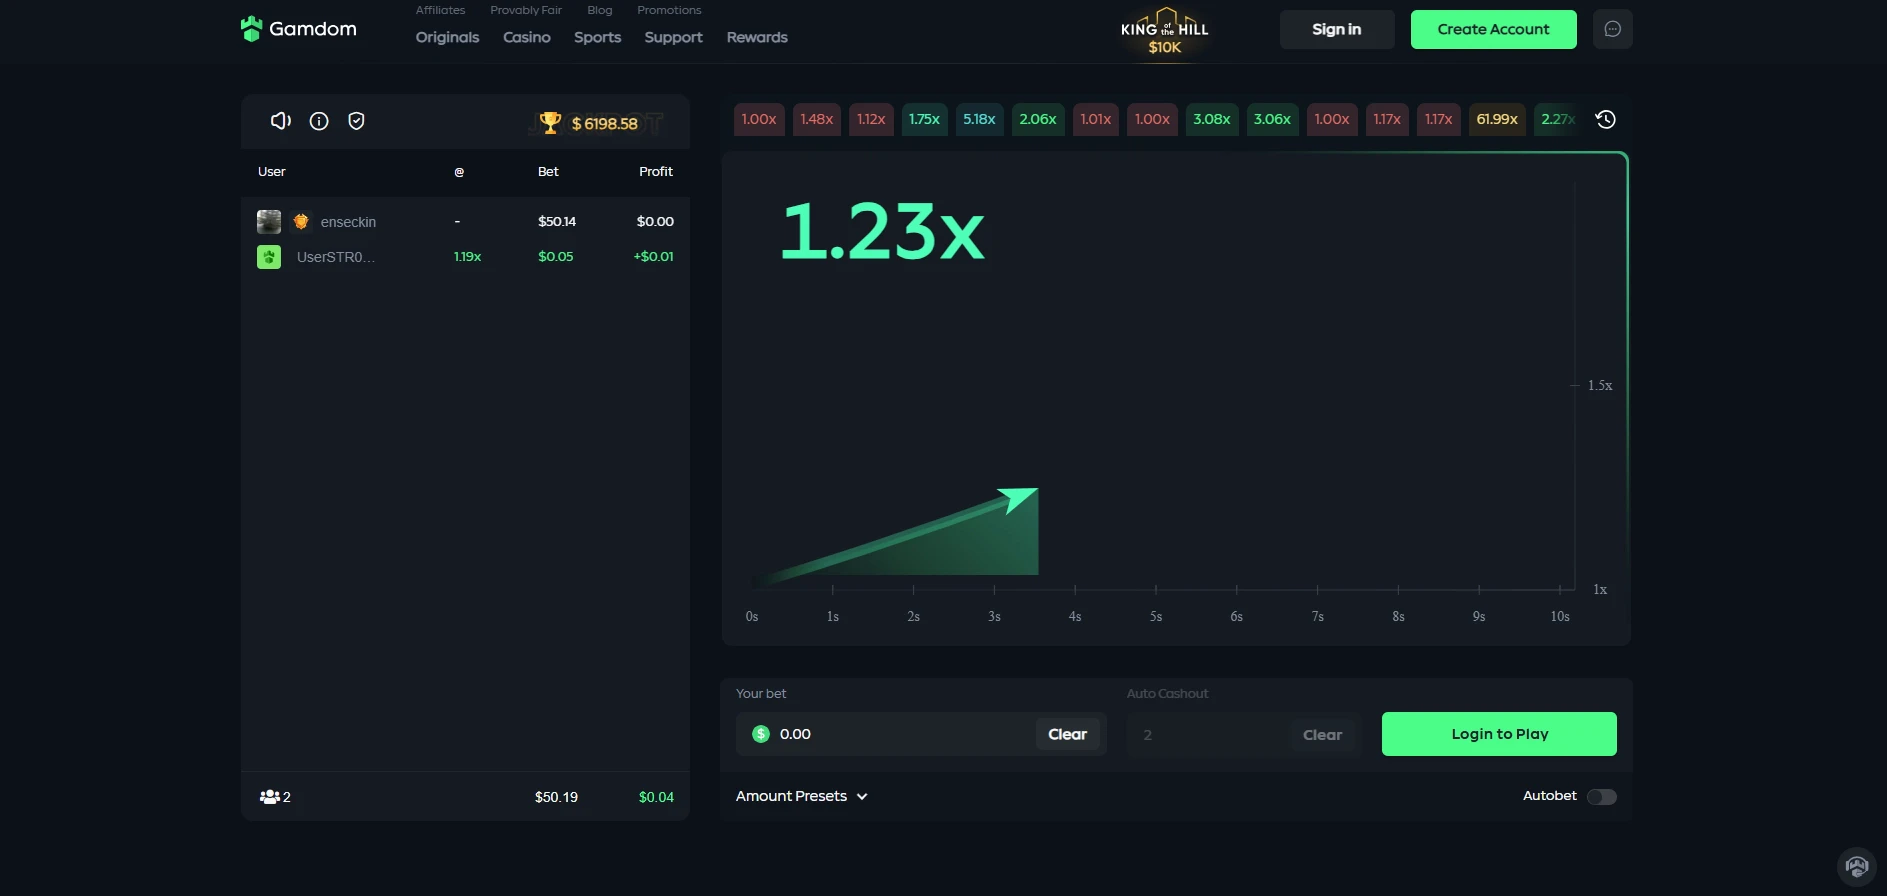Click the trophy jackpot icon
The image size is (1887, 896).
point(550,123)
